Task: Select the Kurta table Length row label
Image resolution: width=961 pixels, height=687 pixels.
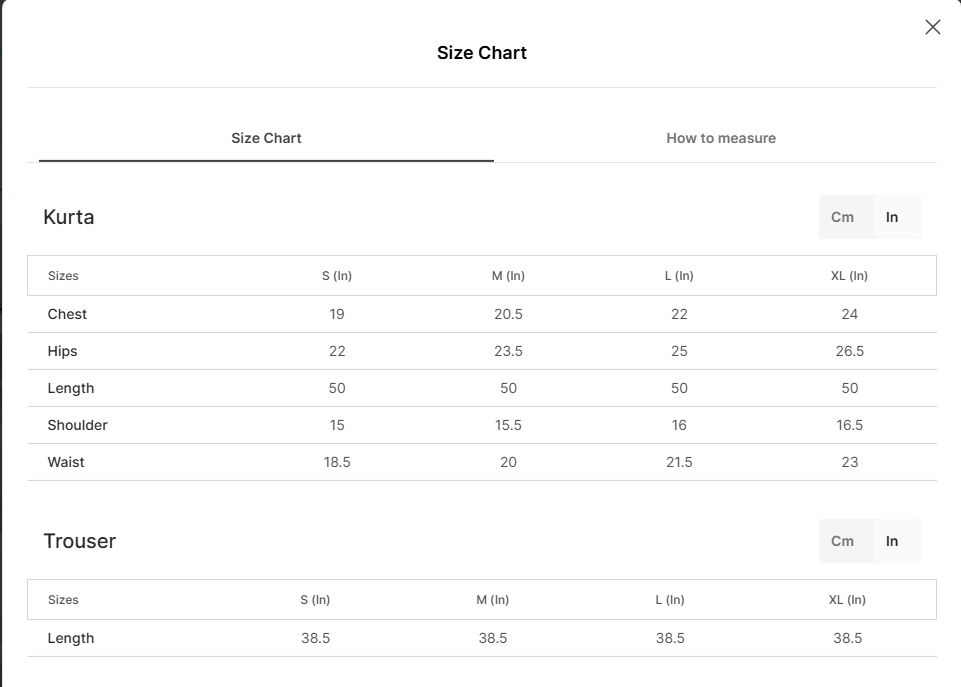Action: coord(70,388)
